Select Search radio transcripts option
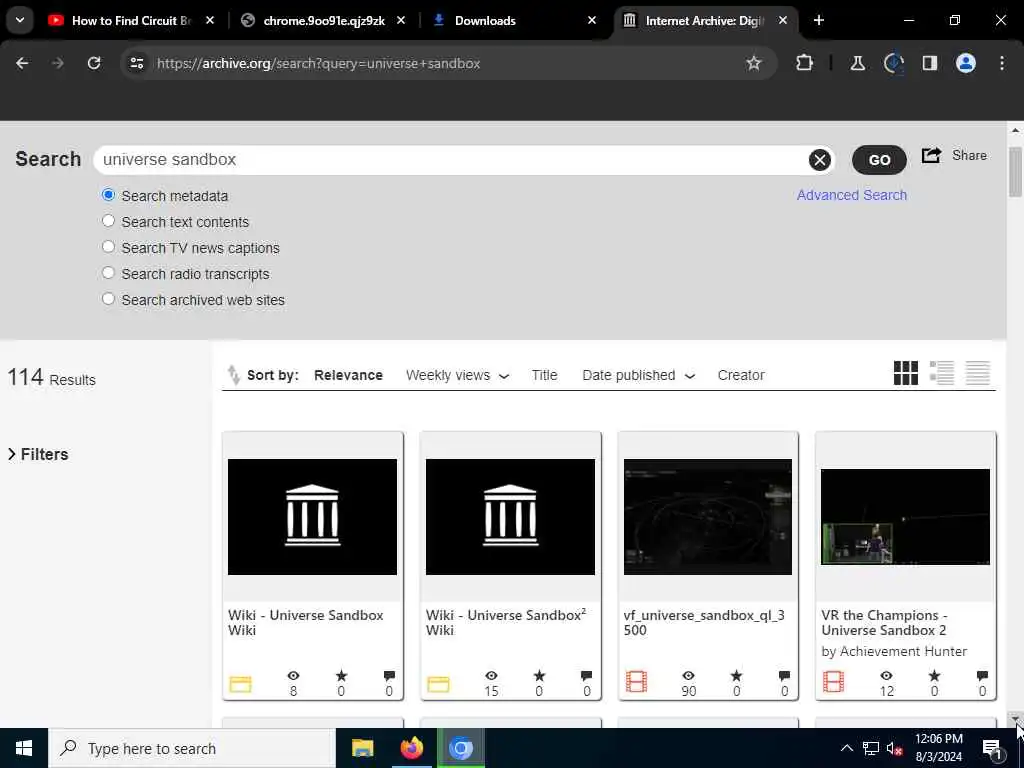The image size is (1024, 768). point(108,273)
